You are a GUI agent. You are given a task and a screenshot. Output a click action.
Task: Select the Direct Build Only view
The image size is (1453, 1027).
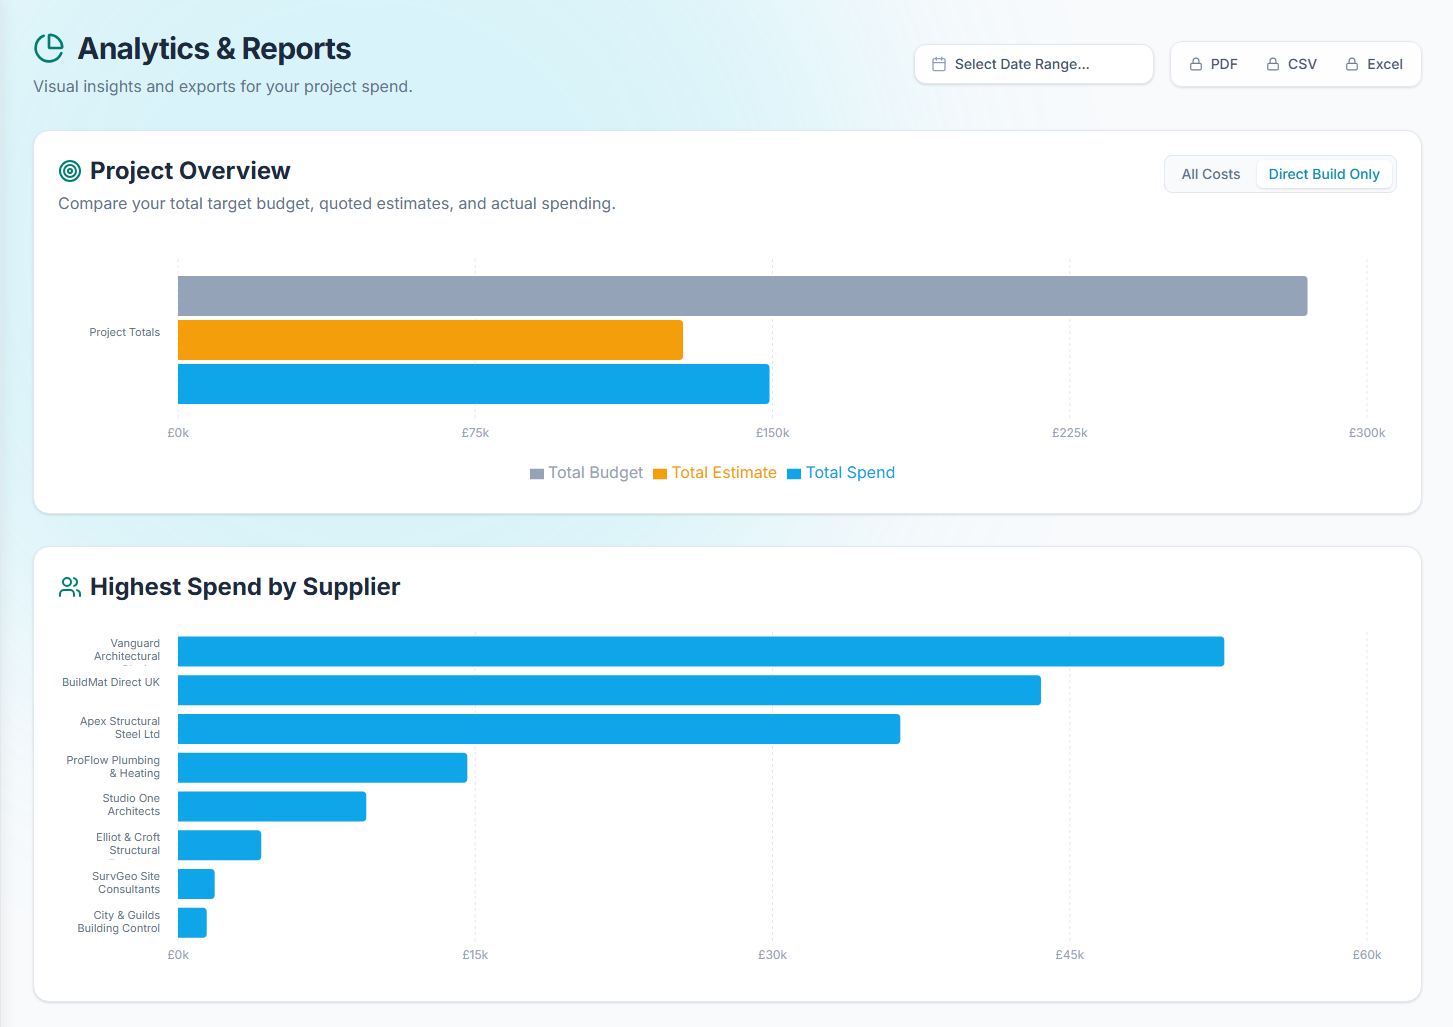pyautogui.click(x=1324, y=174)
